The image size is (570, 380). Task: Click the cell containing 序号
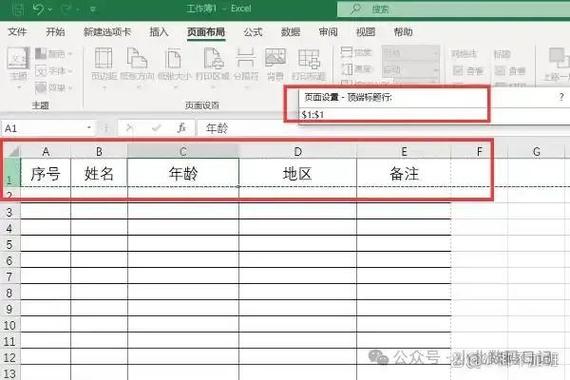pyautogui.click(x=46, y=173)
